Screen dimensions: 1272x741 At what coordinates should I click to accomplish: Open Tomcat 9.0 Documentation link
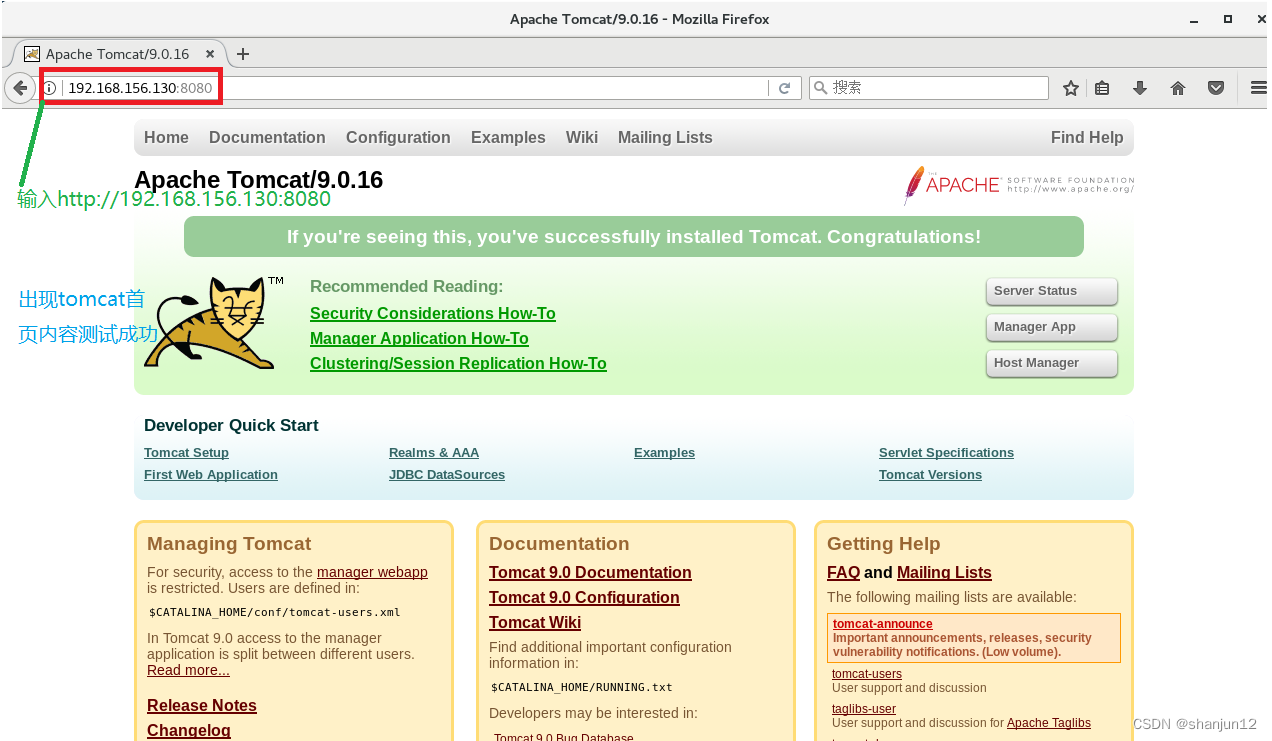pos(590,573)
